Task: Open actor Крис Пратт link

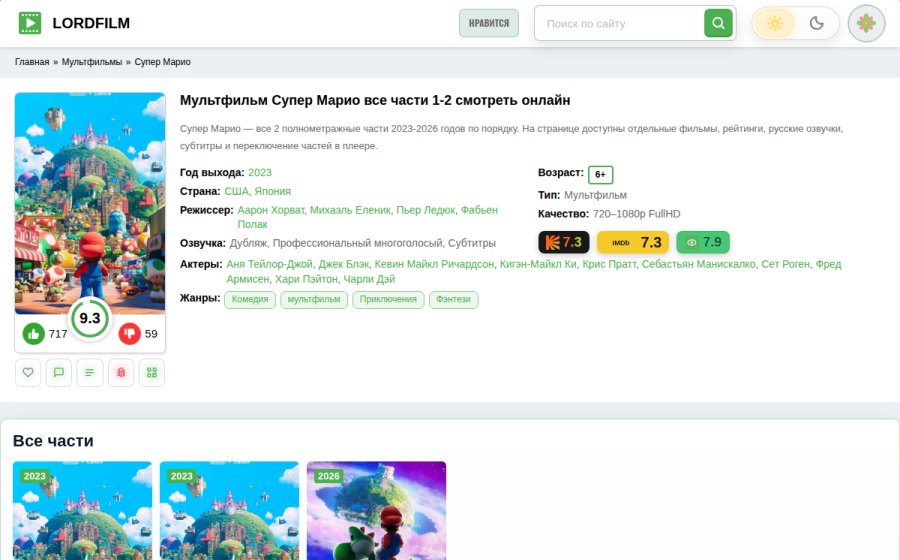Action: [x=609, y=264]
